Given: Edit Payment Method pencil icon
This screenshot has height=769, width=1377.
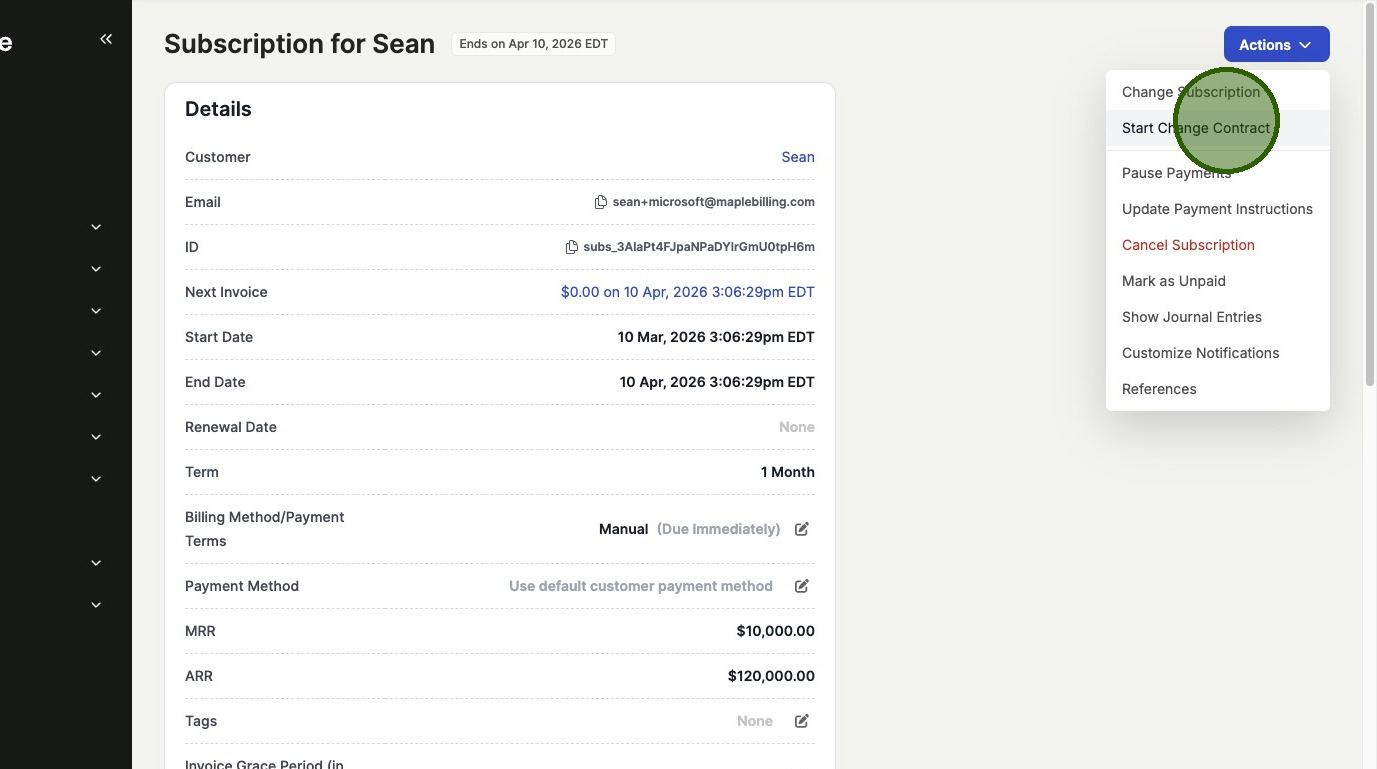Looking at the screenshot, I should click(801, 586).
